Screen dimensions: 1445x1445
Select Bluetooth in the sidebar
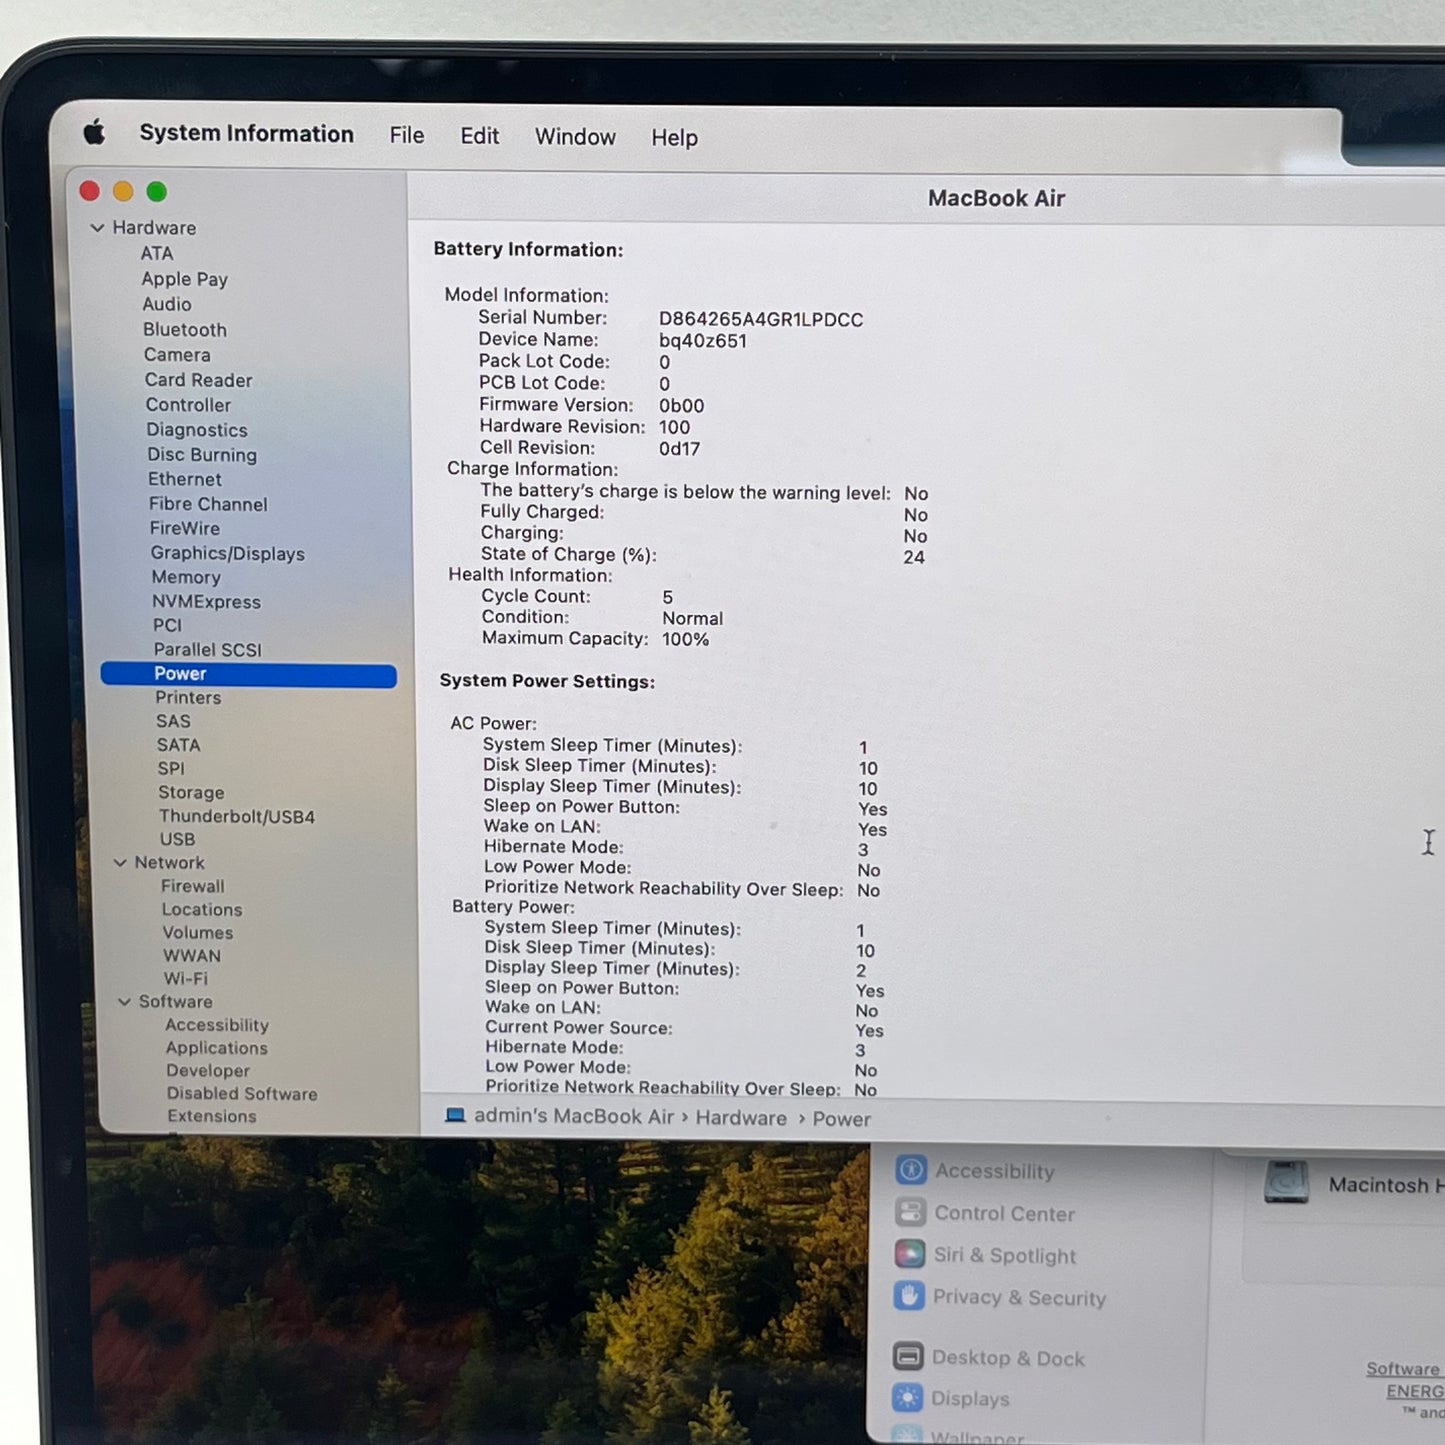click(x=185, y=330)
